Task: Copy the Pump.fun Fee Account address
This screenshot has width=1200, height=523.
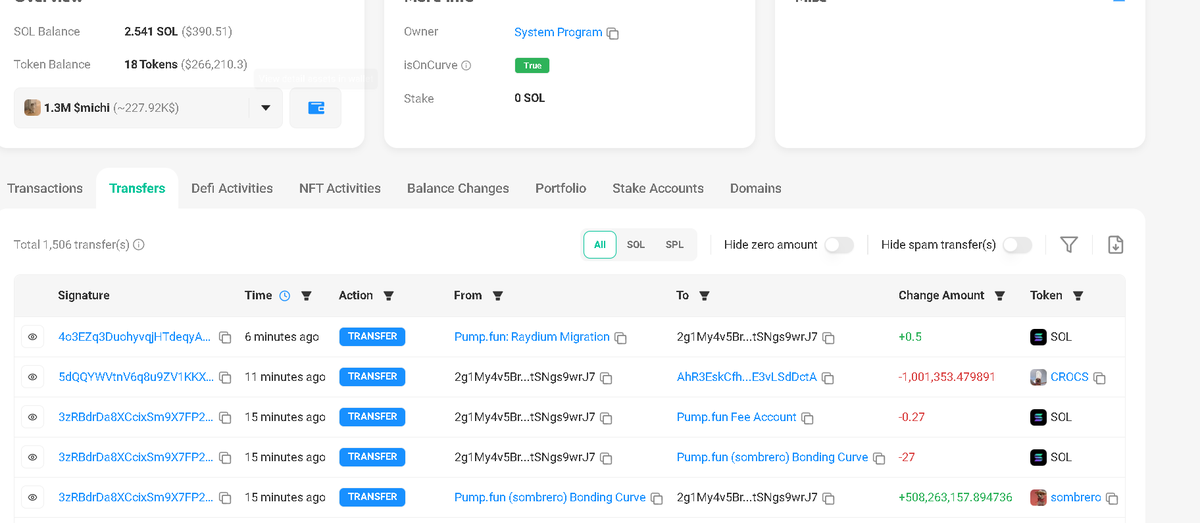Action: 808,418
